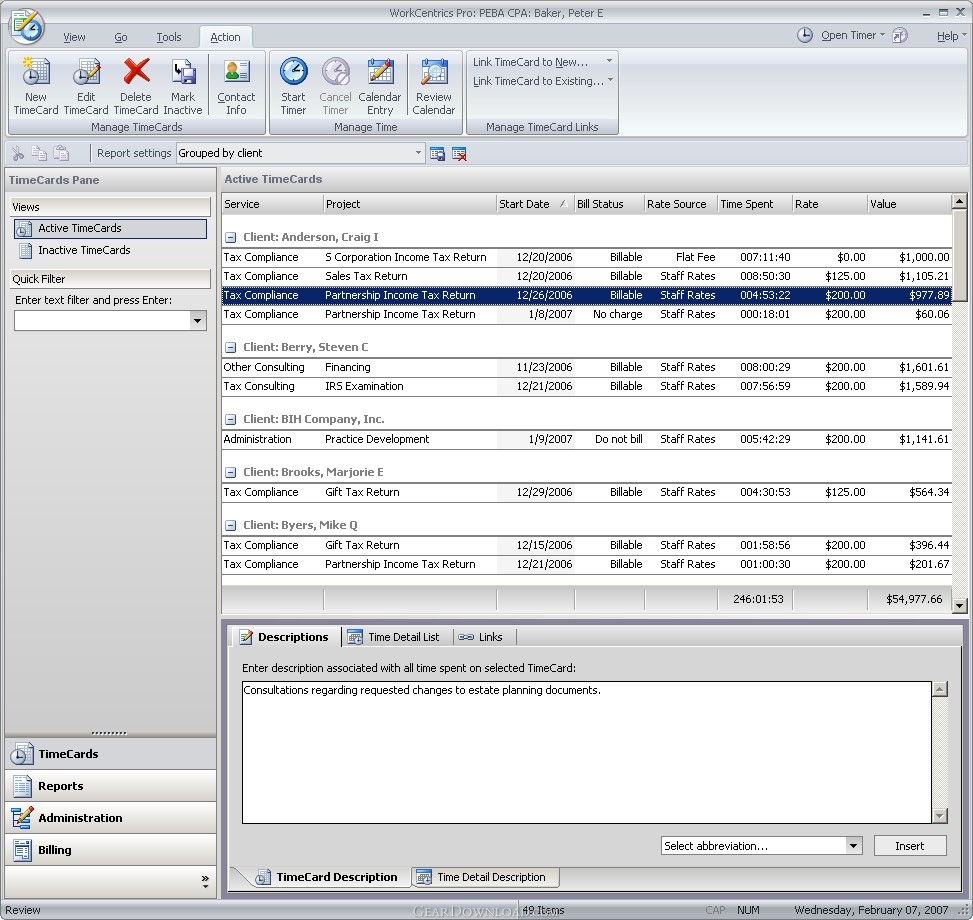Open the View menu
973x920 pixels.
click(x=74, y=37)
